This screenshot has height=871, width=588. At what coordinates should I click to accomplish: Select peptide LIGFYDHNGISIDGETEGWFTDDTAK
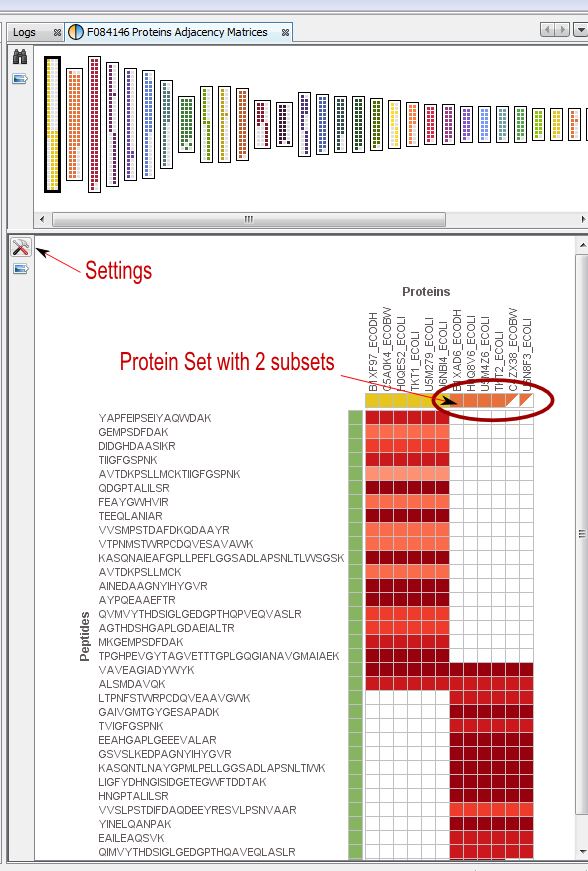(182, 782)
